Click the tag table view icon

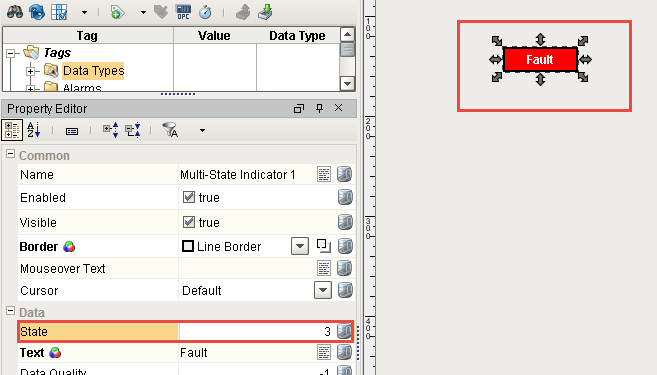click(x=59, y=12)
